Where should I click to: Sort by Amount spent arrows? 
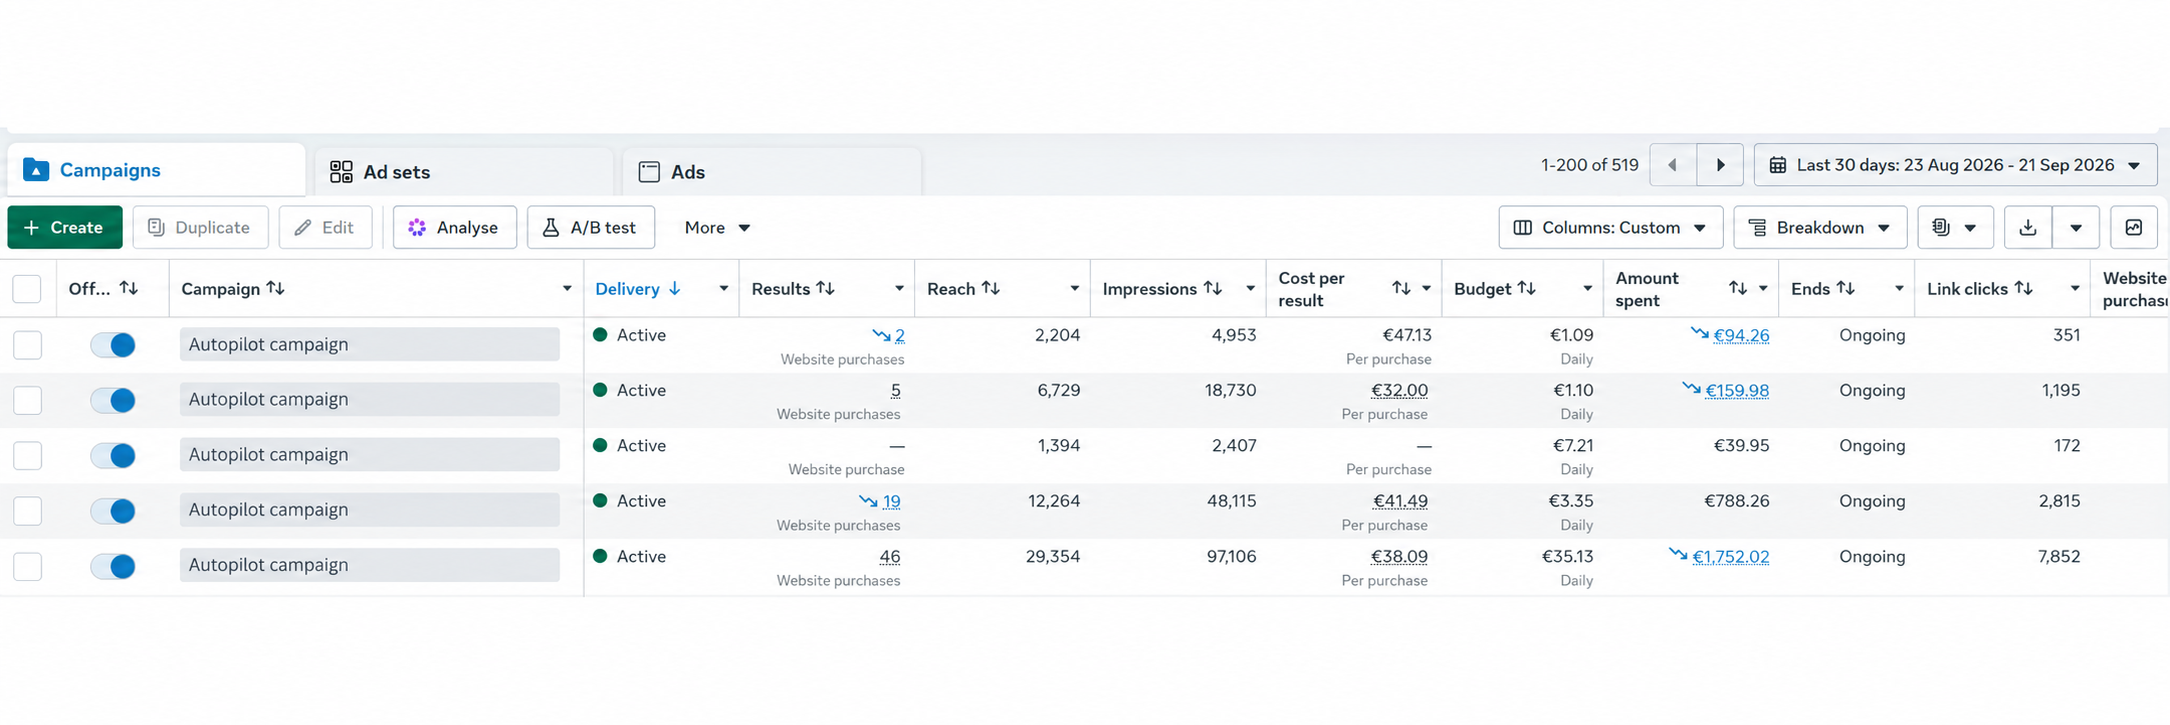(1739, 288)
